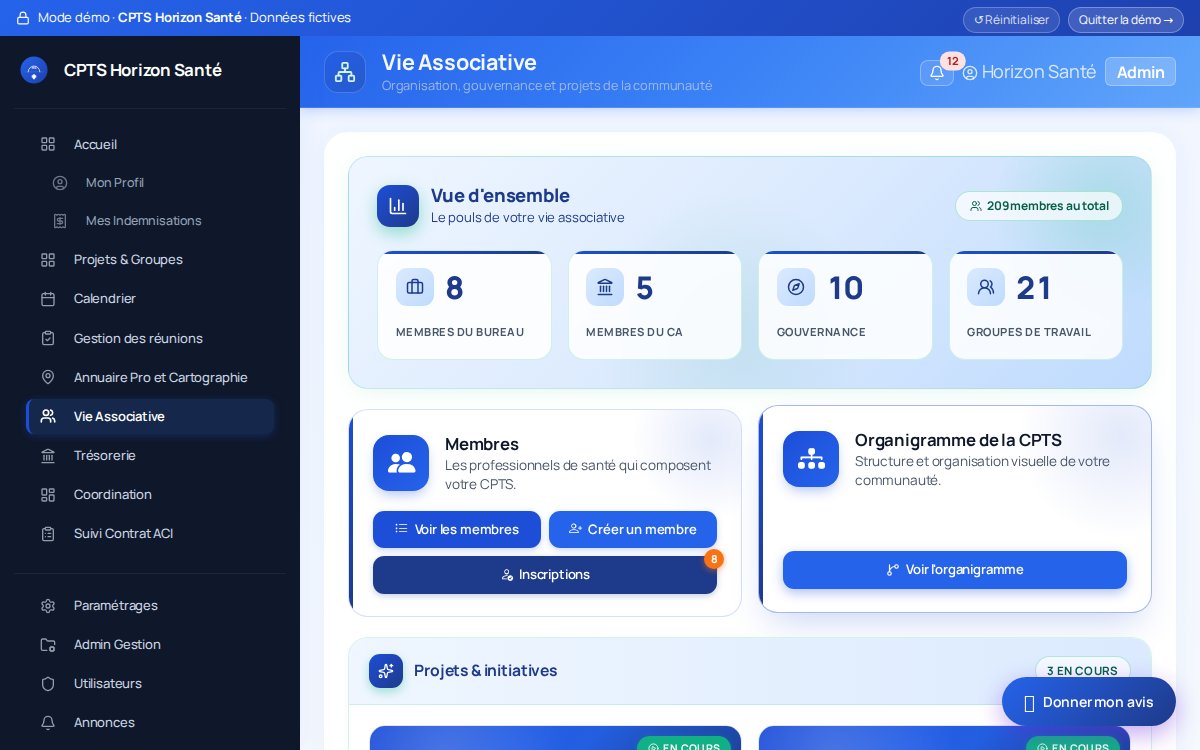Open Mes Indemnisations submenu entry

click(x=156, y=221)
